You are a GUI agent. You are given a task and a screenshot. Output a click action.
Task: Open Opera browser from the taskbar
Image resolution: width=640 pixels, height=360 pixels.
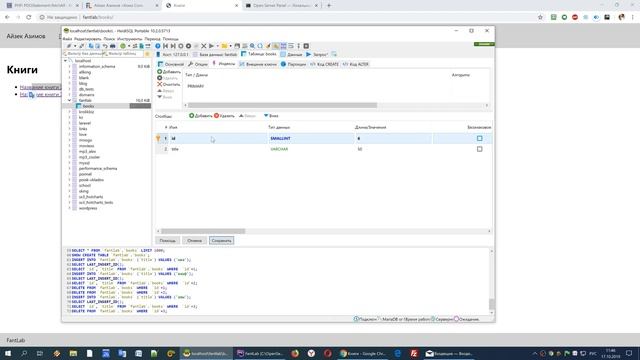[x=327, y=353]
